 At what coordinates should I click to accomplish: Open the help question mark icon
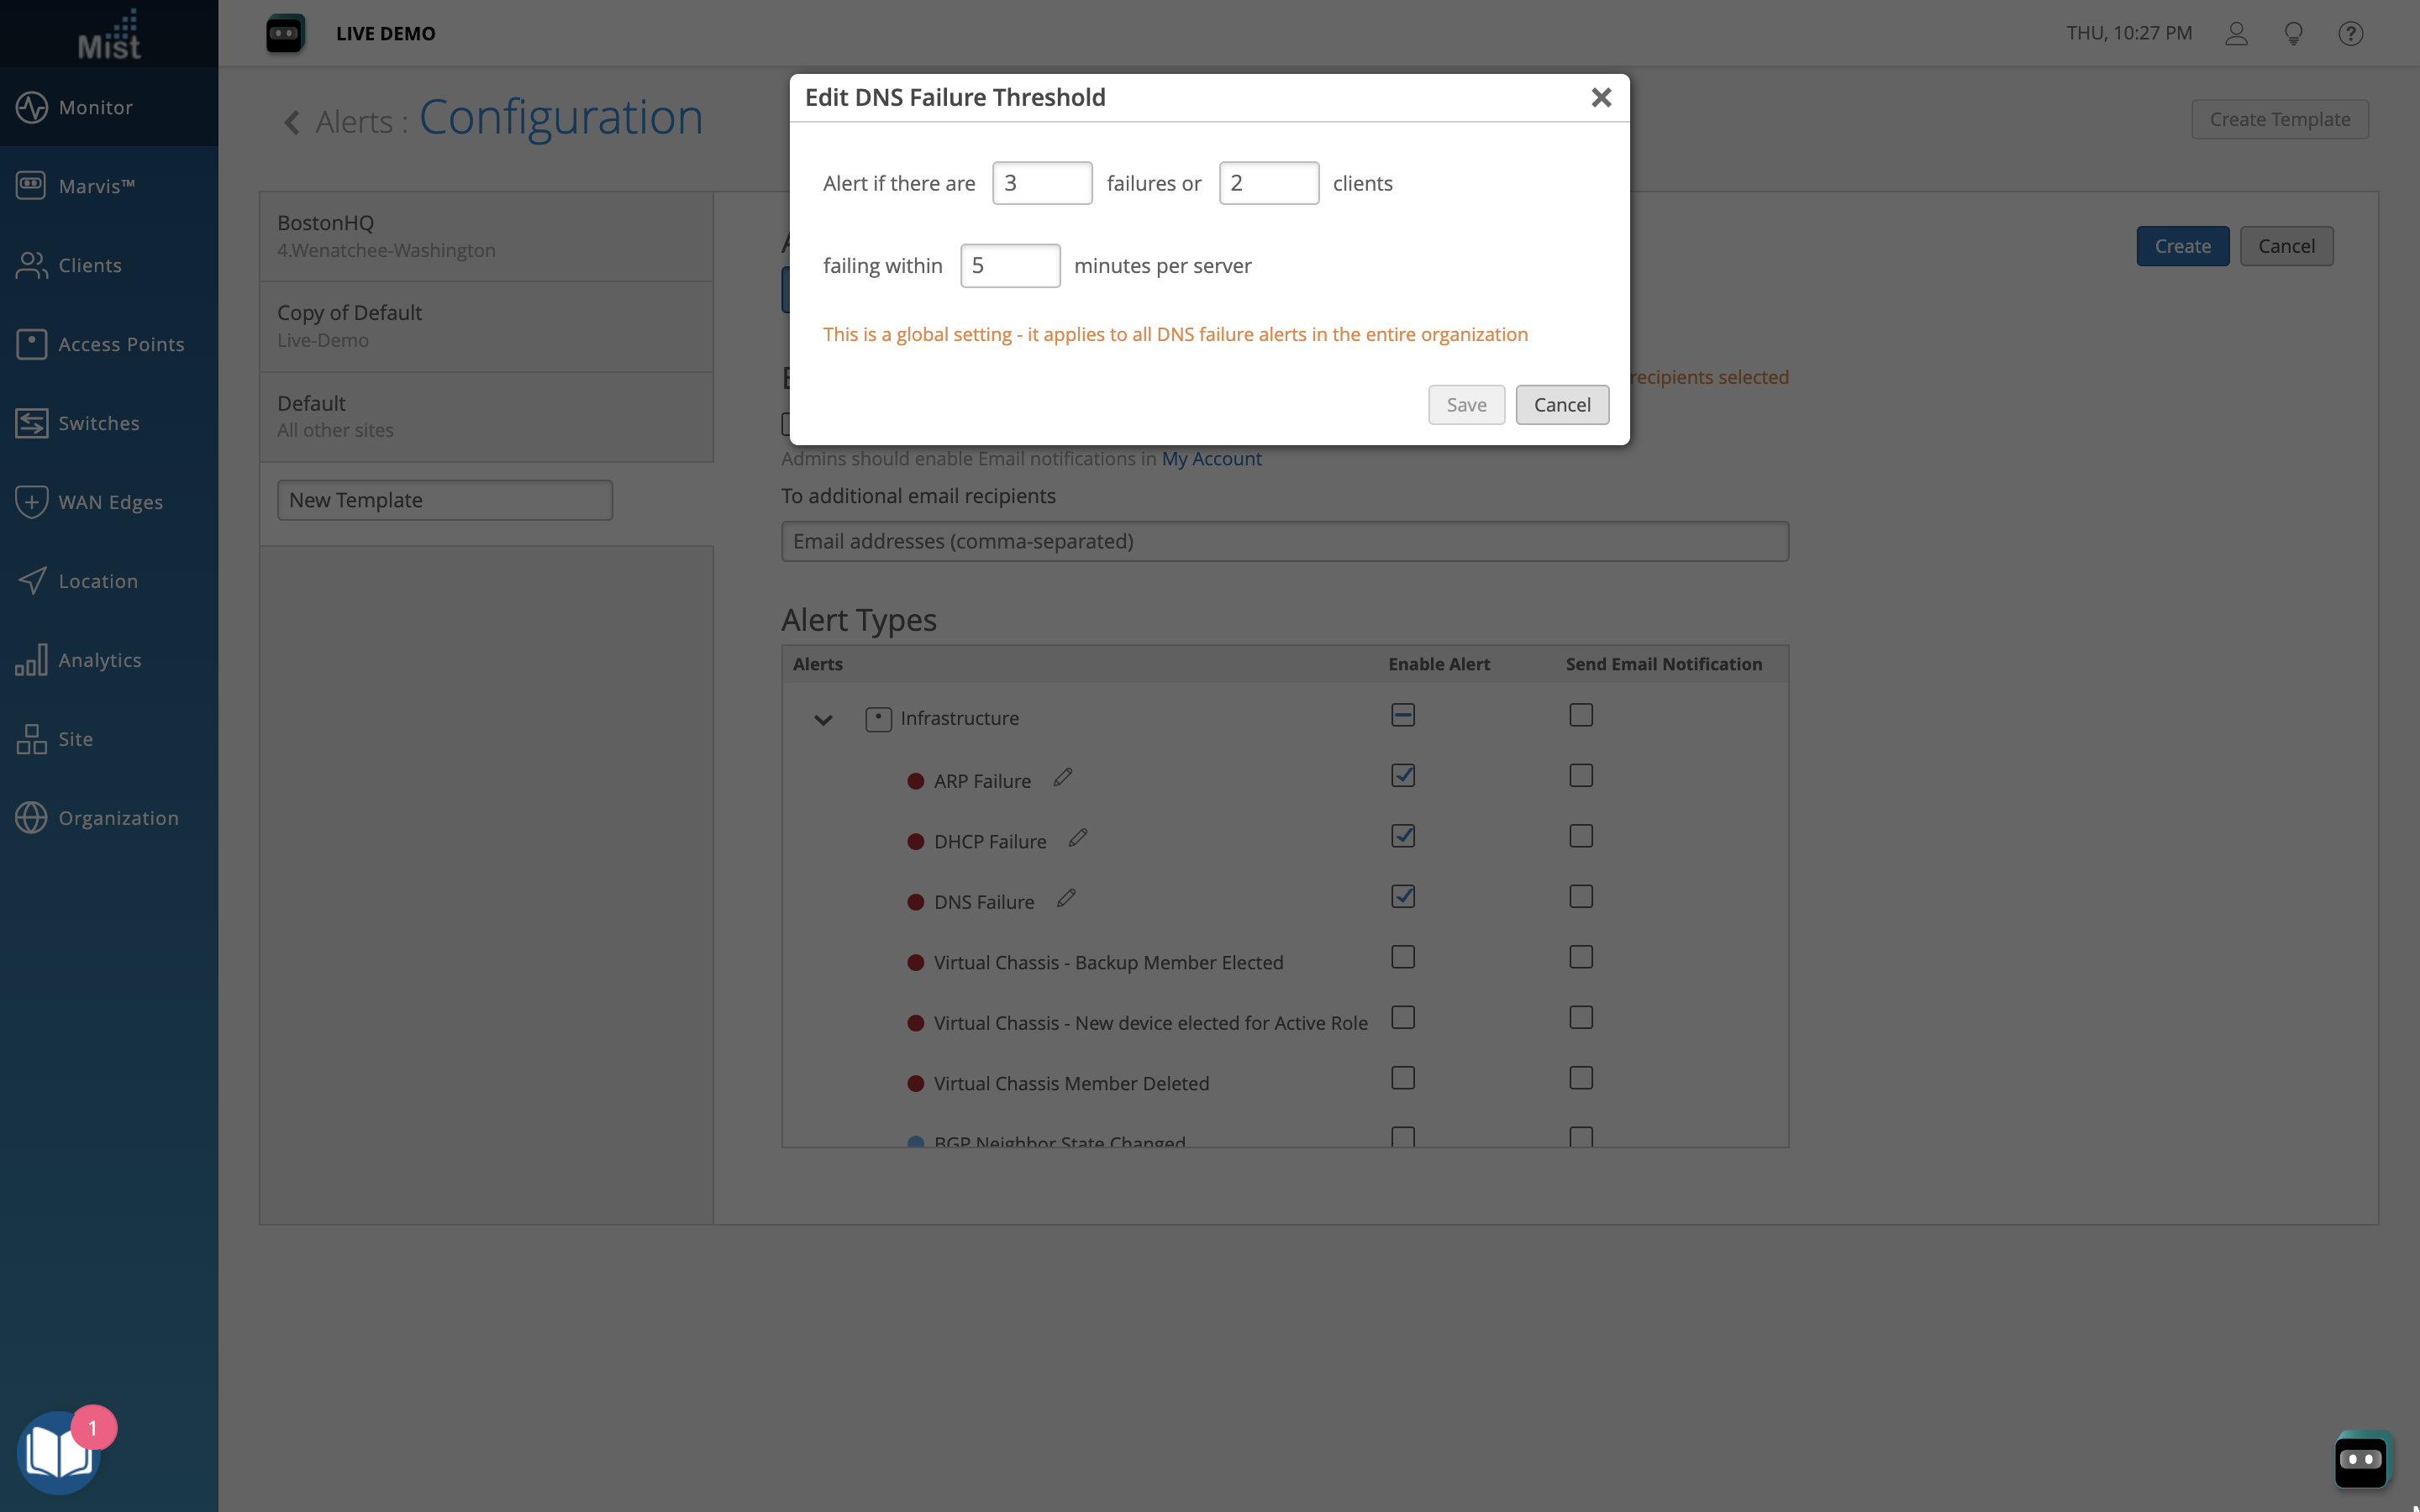pos(2350,33)
